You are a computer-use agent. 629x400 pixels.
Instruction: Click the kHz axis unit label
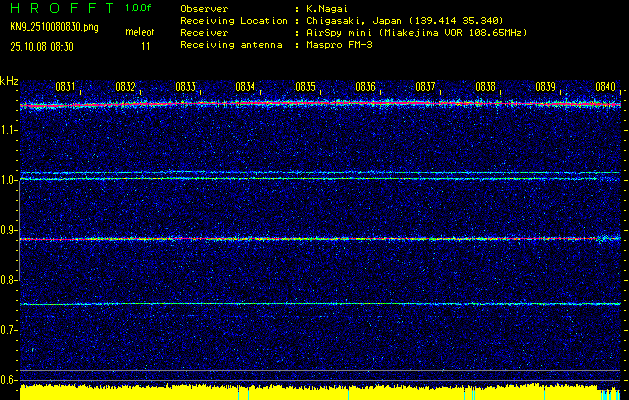(x=9, y=80)
